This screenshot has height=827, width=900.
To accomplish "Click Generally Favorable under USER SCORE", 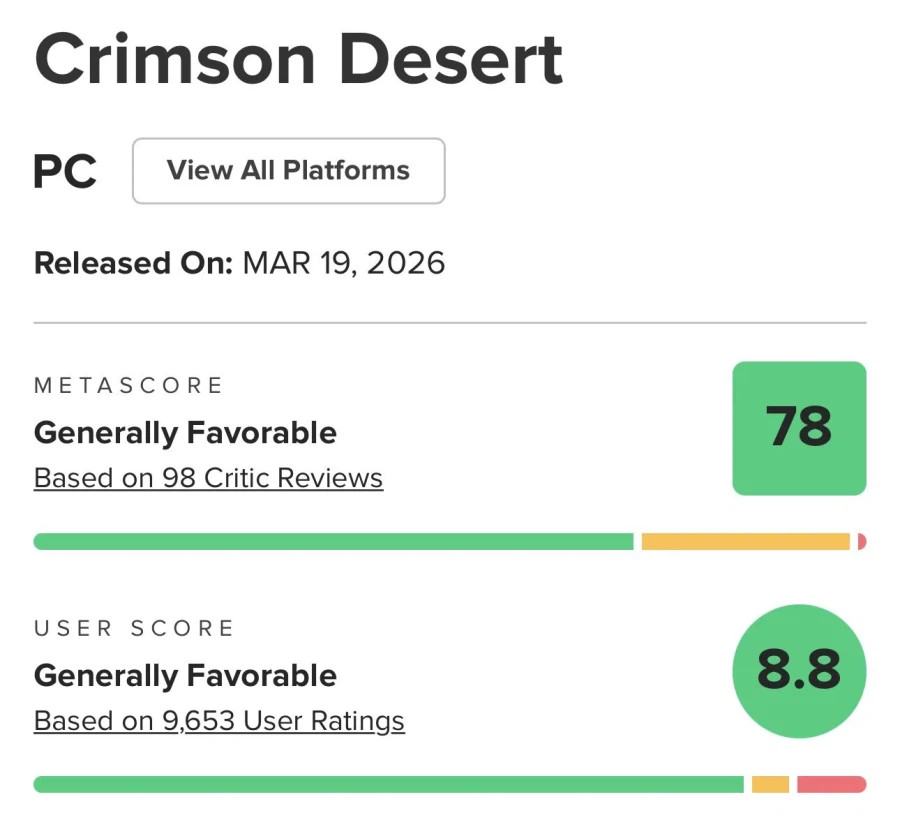I will 185,676.
